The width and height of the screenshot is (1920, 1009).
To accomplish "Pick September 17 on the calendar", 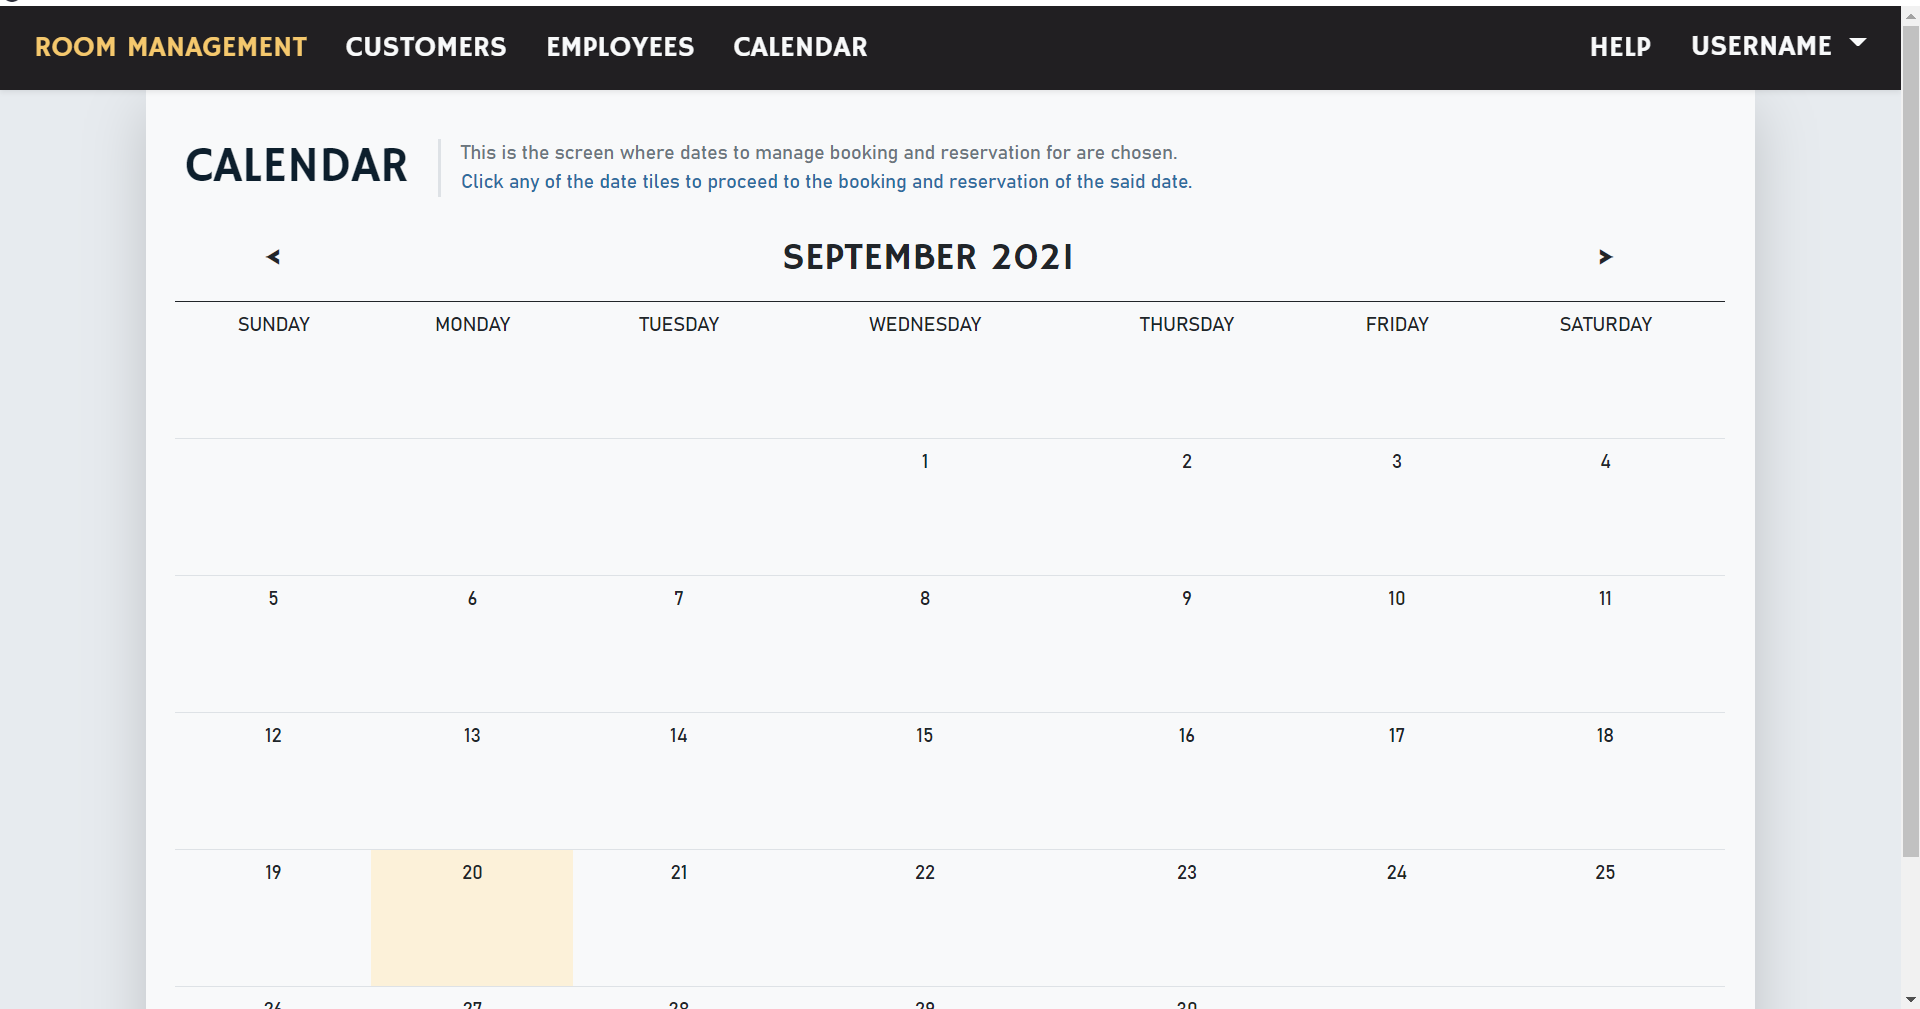I will tap(1397, 781).
